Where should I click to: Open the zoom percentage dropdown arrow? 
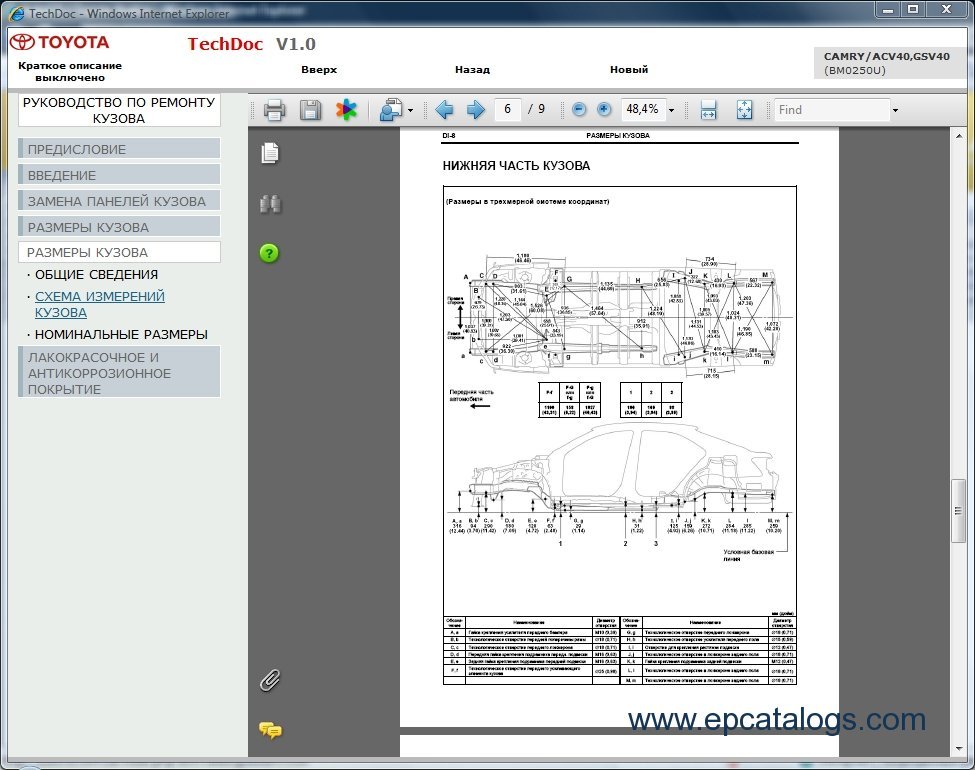pyautogui.click(x=672, y=111)
